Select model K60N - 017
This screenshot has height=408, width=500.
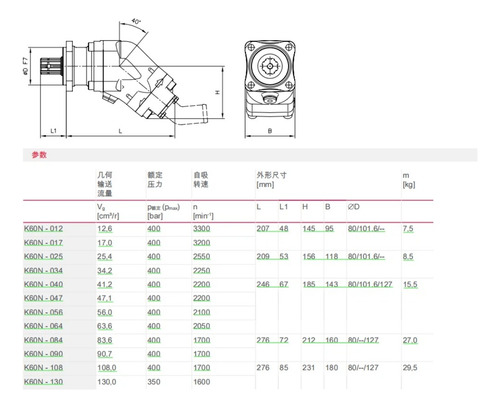43,243
